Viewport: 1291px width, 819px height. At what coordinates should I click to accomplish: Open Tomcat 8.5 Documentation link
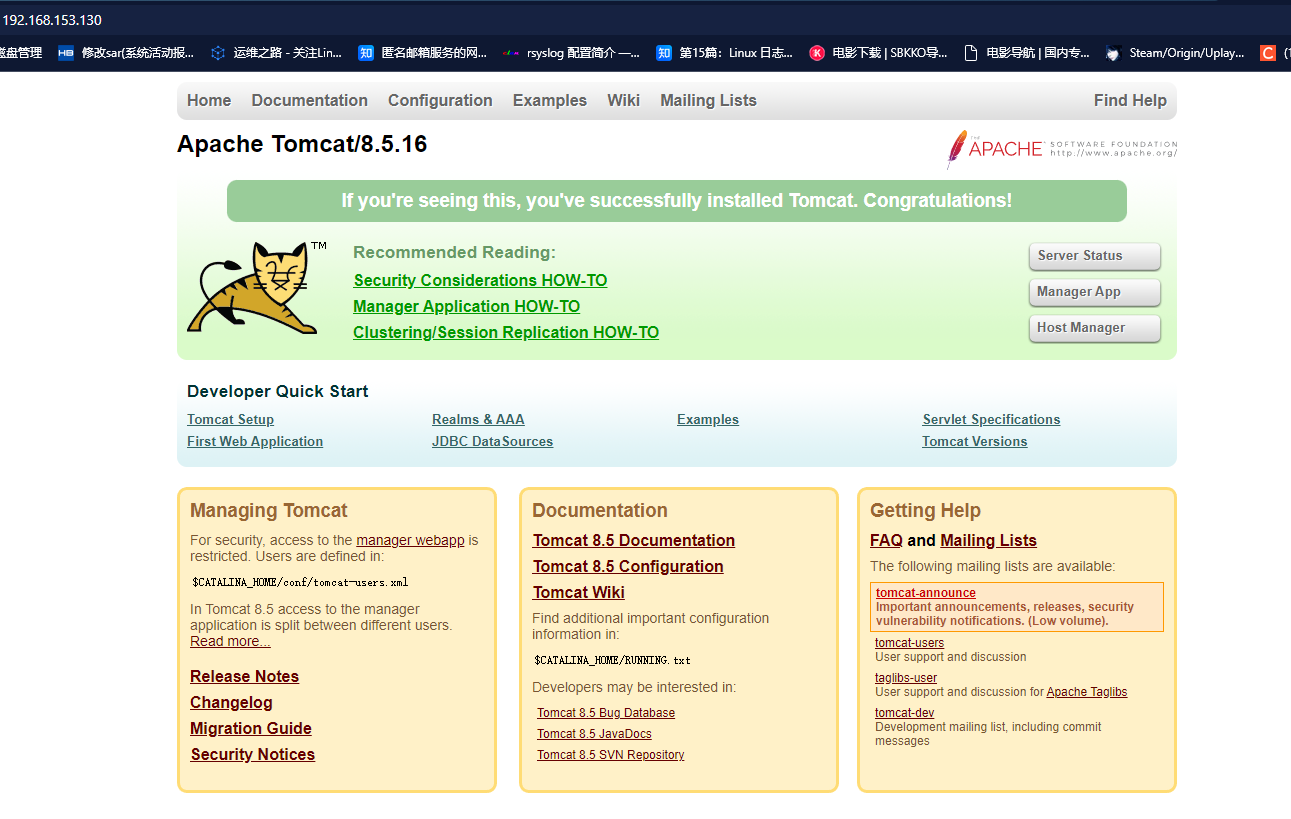[x=634, y=541]
